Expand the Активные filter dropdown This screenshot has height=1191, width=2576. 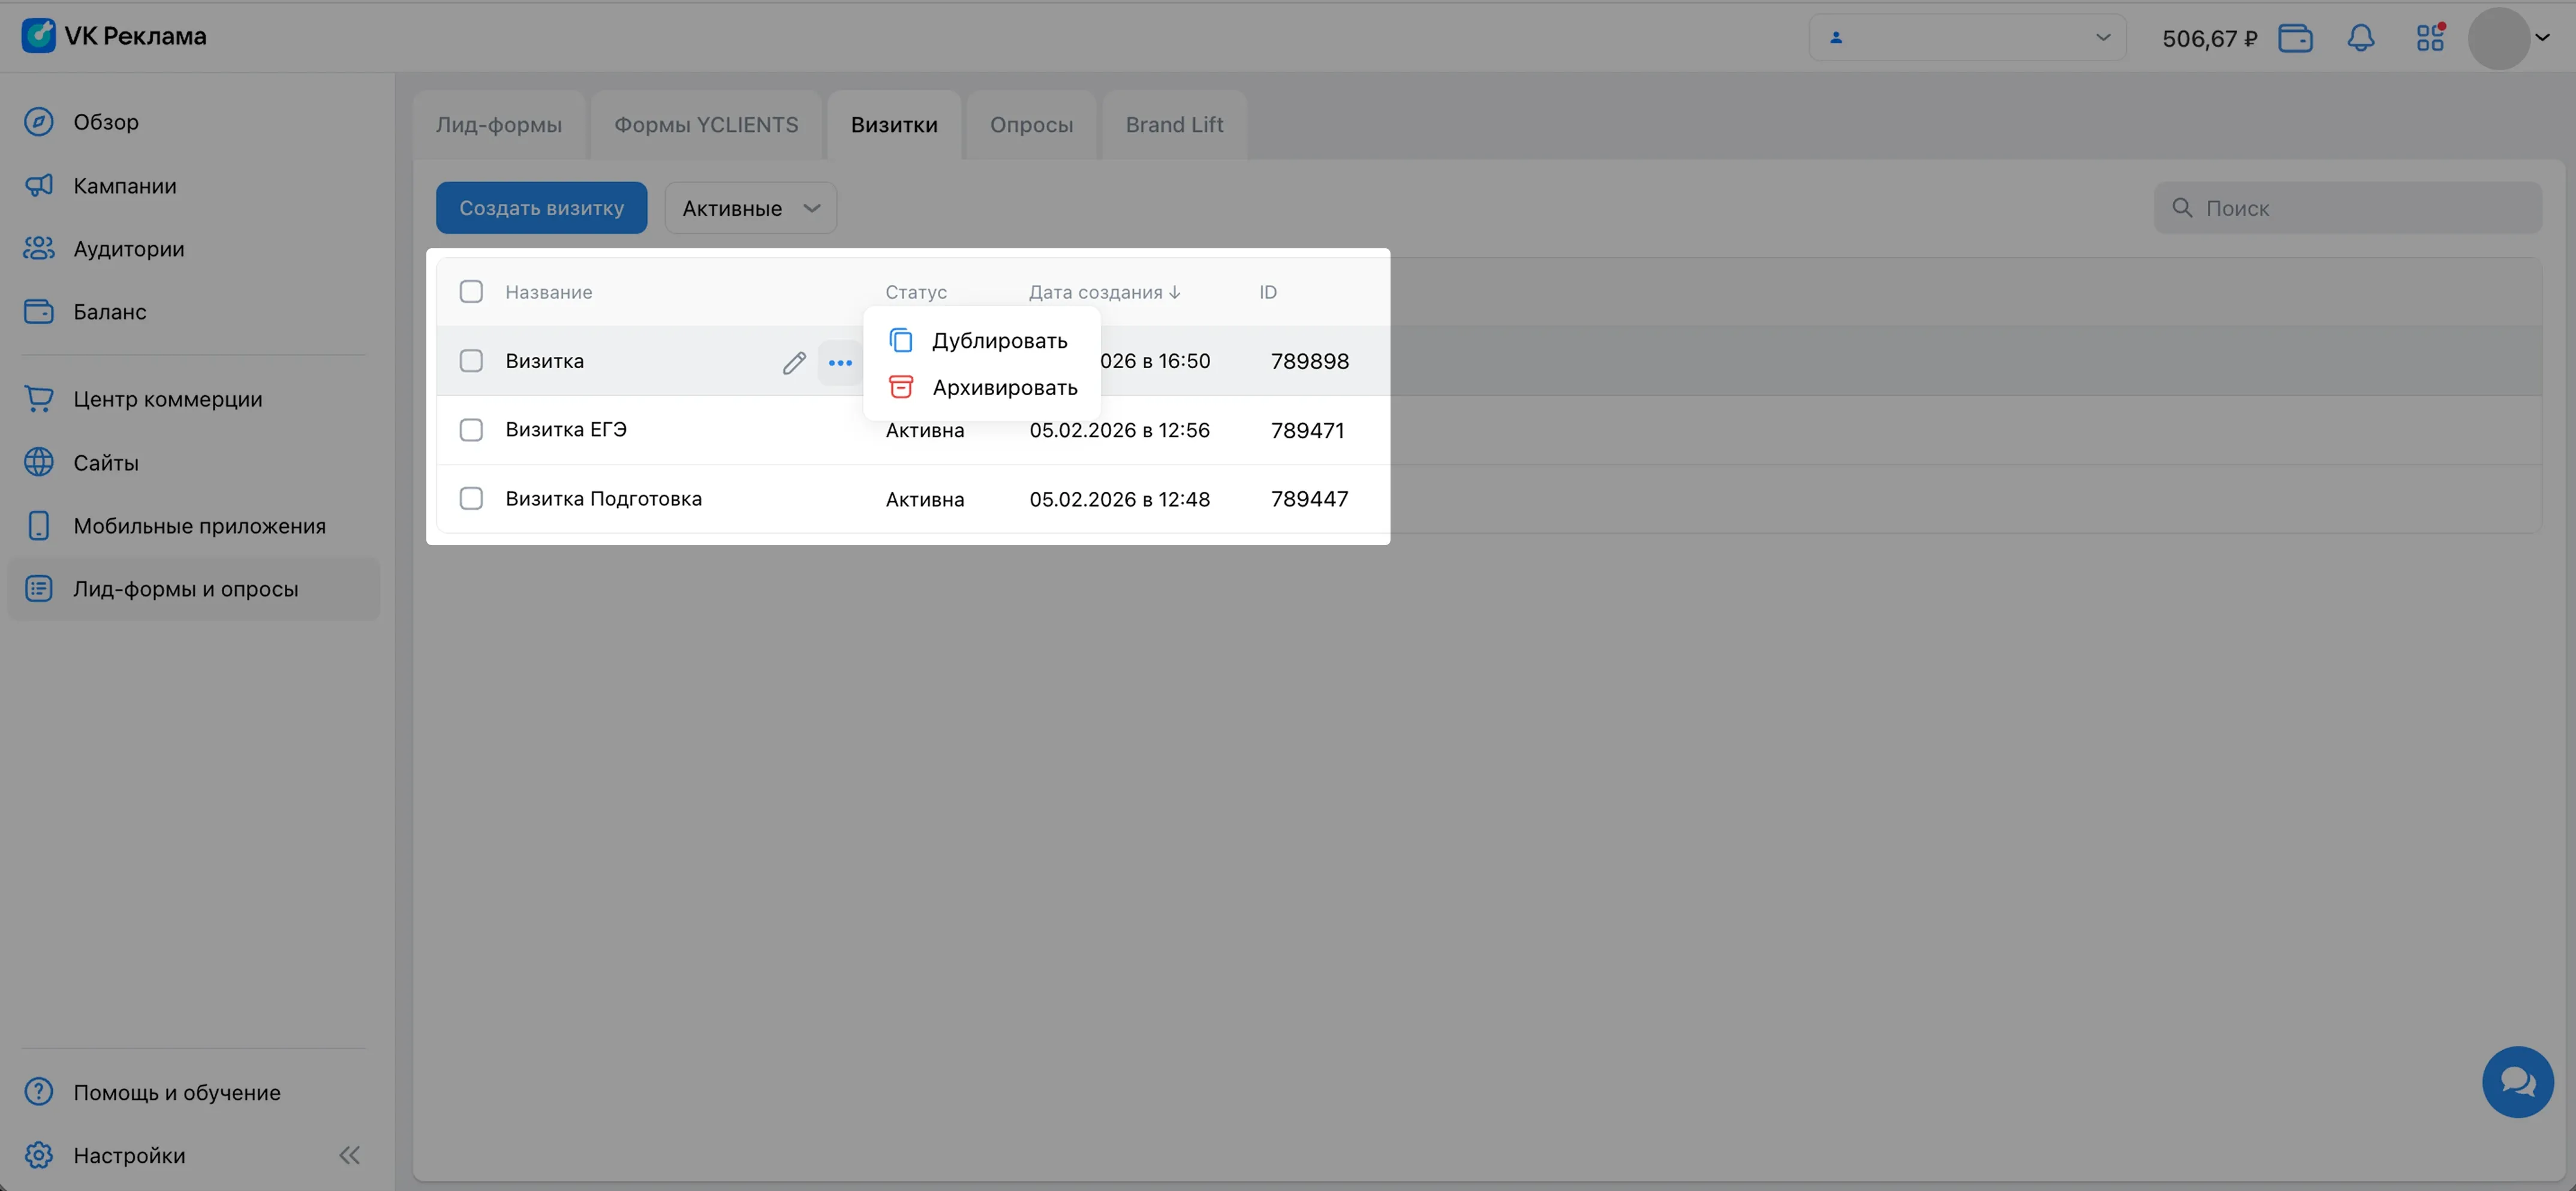coord(750,208)
